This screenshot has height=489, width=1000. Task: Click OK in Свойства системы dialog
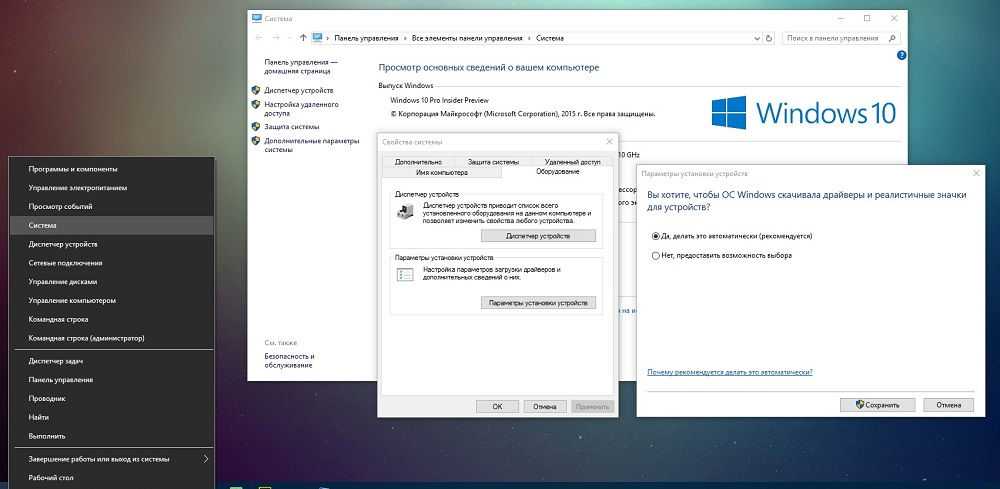pos(497,406)
